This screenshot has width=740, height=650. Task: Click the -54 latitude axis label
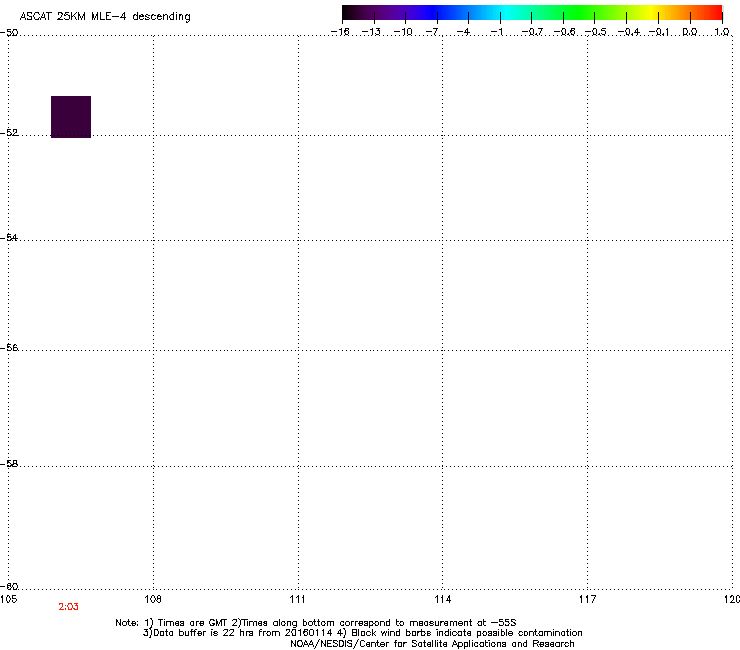9,237
